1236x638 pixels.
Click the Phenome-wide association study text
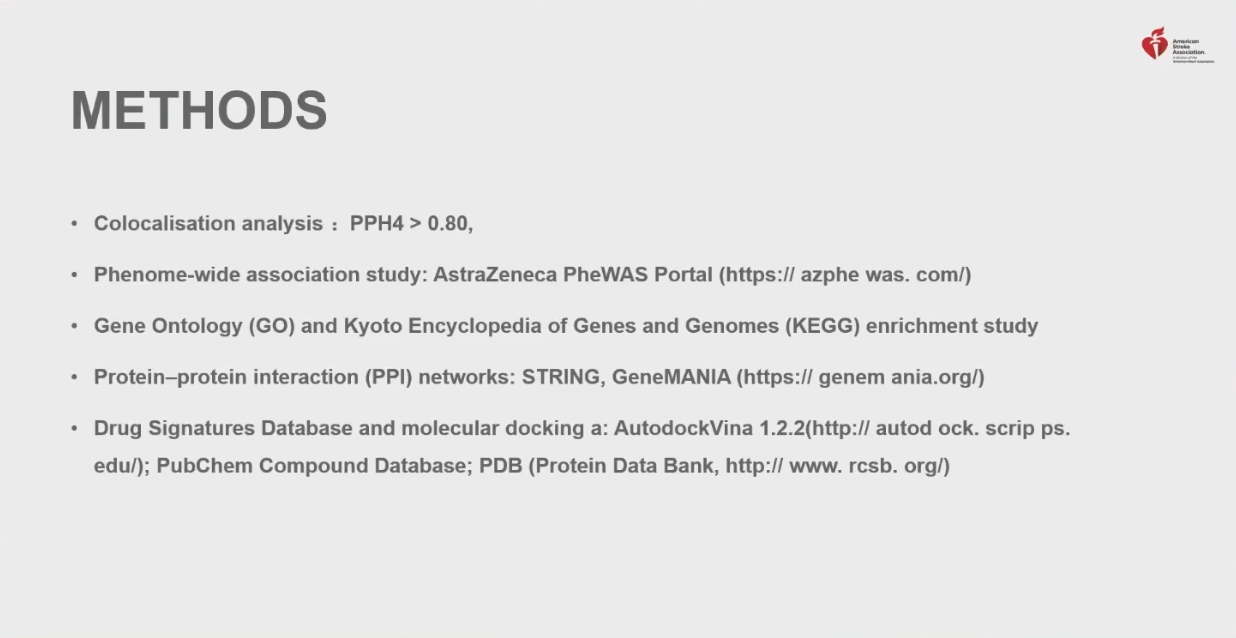pyautogui.click(x=260, y=274)
